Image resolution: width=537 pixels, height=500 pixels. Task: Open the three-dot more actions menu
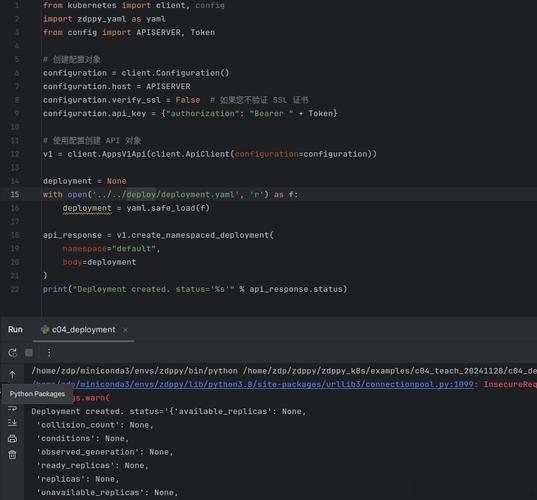(x=49, y=352)
